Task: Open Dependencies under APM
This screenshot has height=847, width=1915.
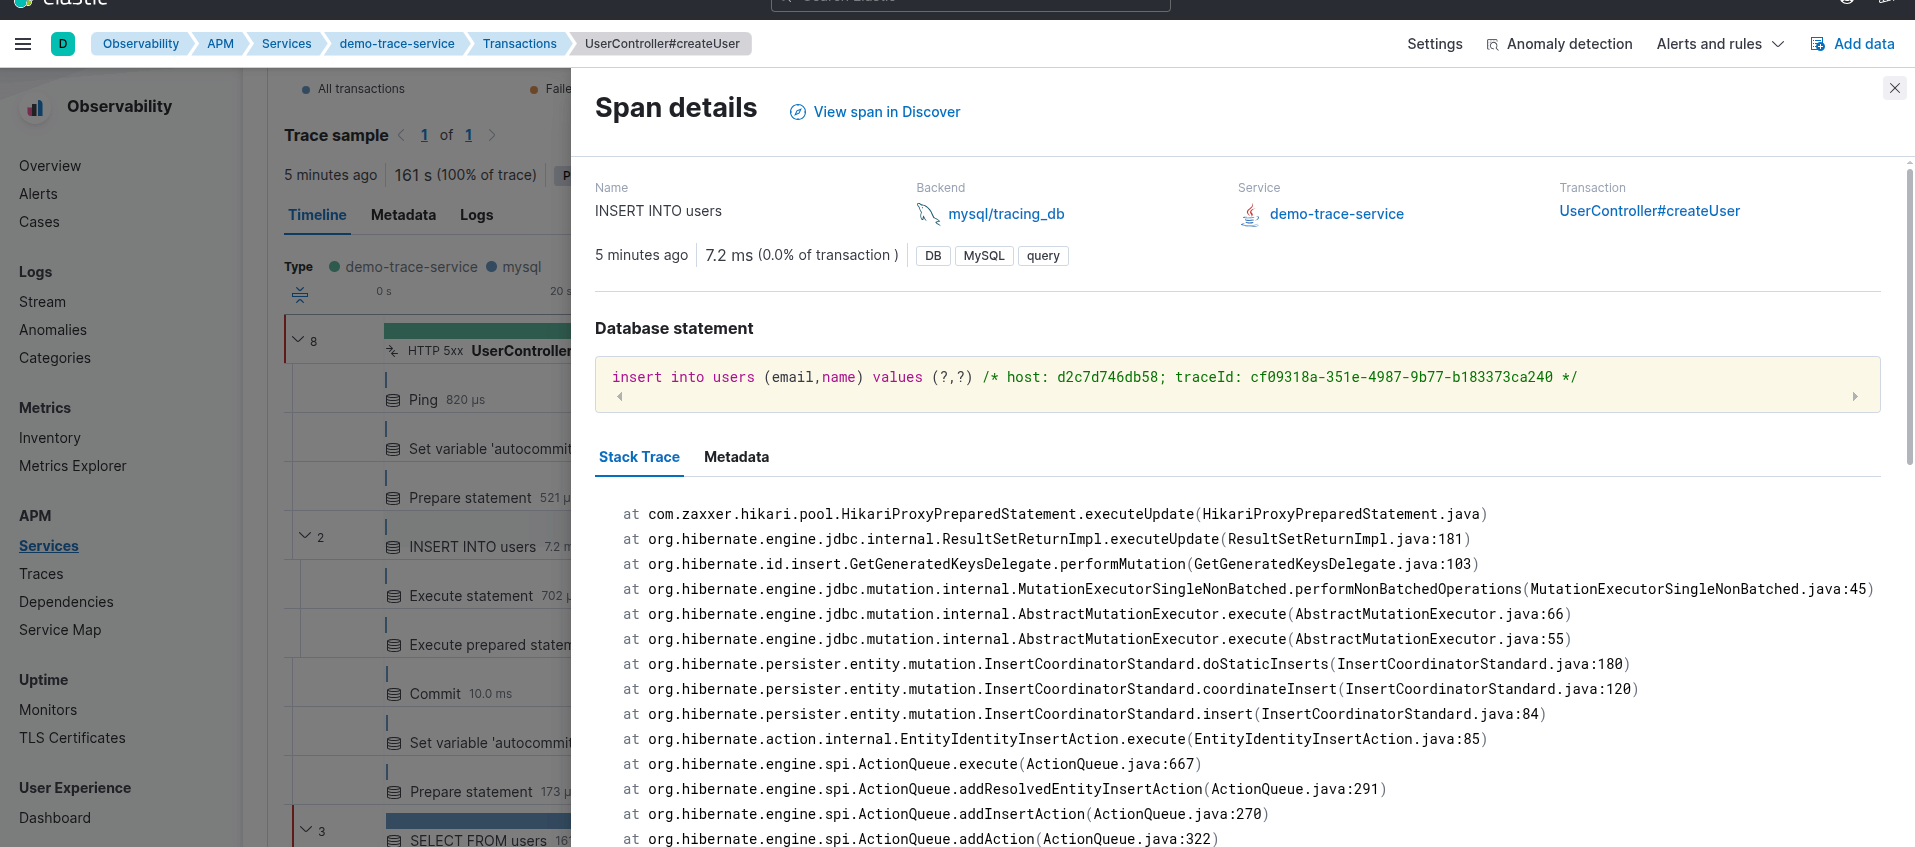Action: coord(66,602)
